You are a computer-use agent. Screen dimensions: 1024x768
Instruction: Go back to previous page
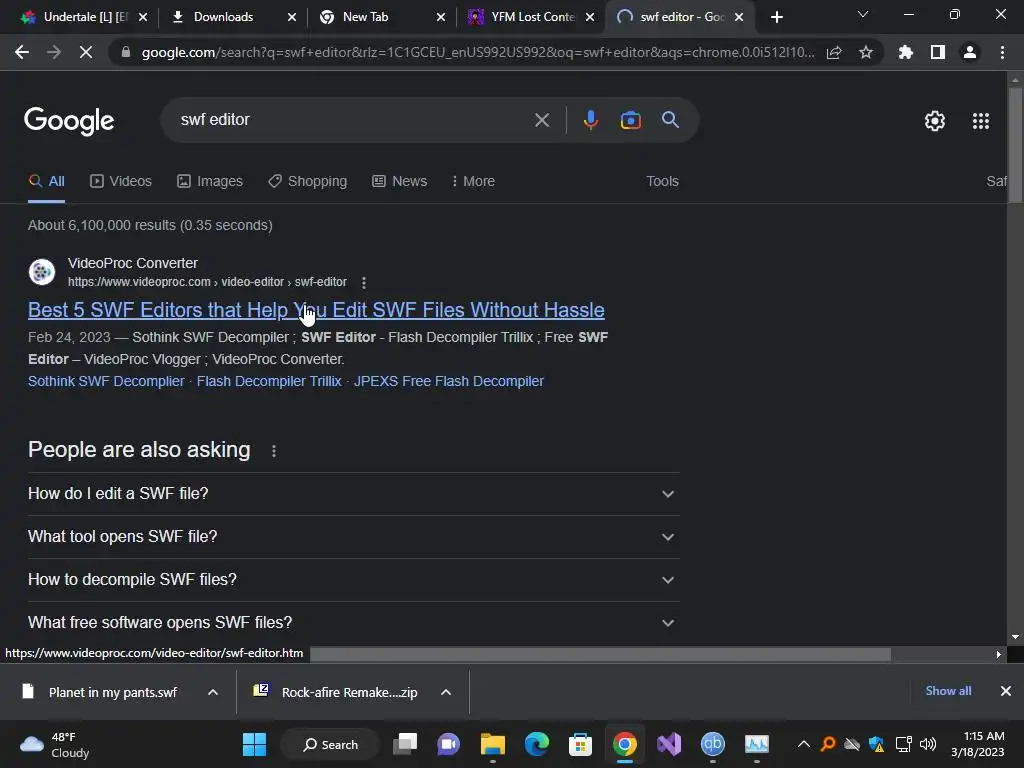click(22, 52)
